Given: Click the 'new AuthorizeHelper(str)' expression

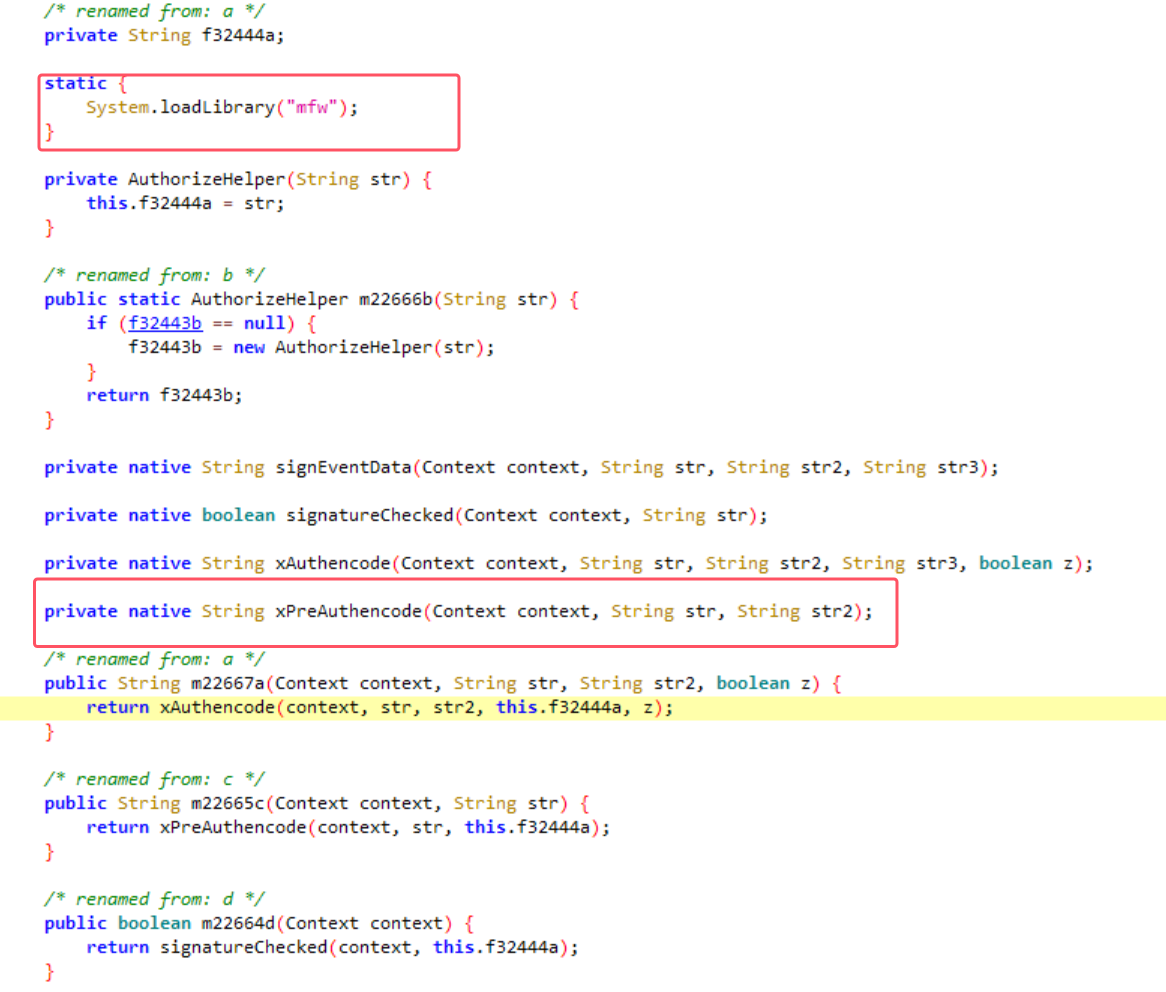Looking at the screenshot, I should click(358, 347).
